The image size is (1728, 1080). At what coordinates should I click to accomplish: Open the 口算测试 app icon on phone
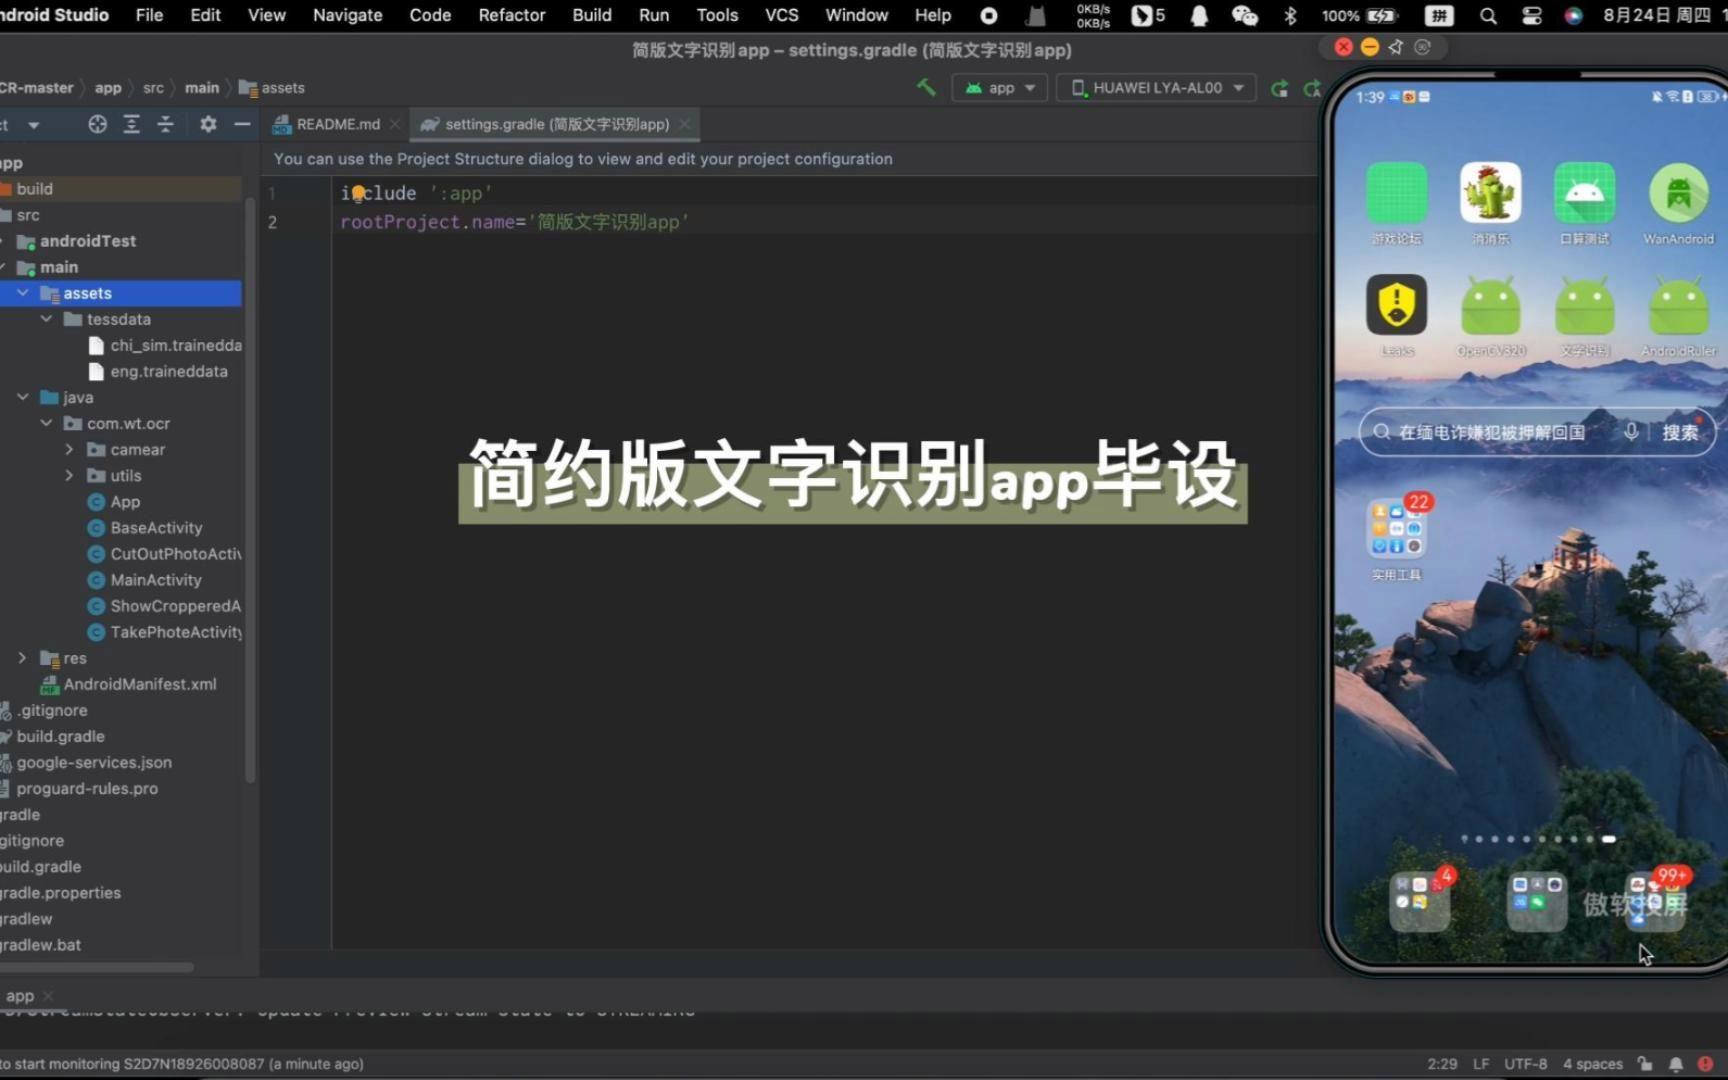coord(1584,192)
